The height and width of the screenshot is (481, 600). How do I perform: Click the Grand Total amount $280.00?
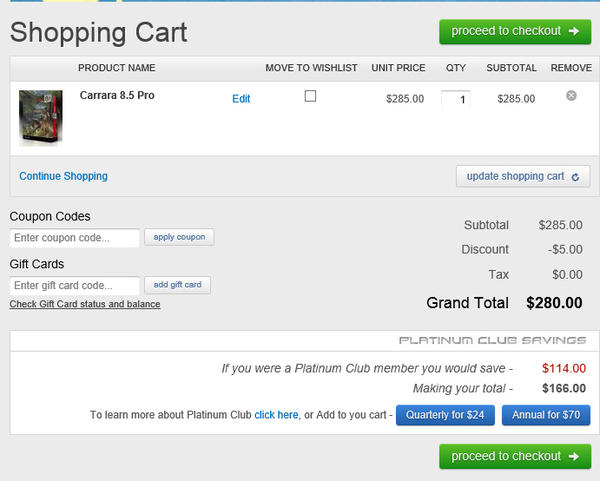pyautogui.click(x=554, y=302)
